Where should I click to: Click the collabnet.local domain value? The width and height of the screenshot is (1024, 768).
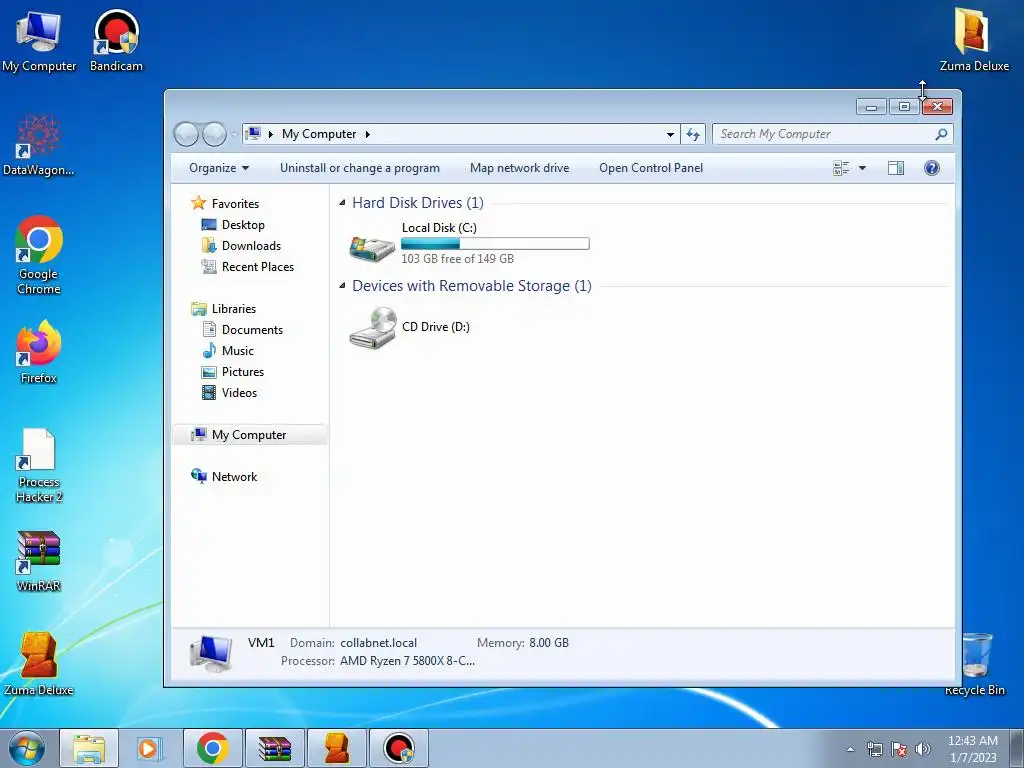[x=378, y=643]
